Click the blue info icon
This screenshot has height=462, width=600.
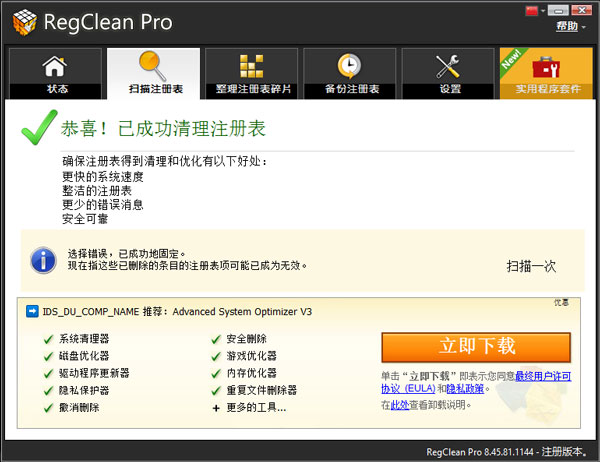43,260
